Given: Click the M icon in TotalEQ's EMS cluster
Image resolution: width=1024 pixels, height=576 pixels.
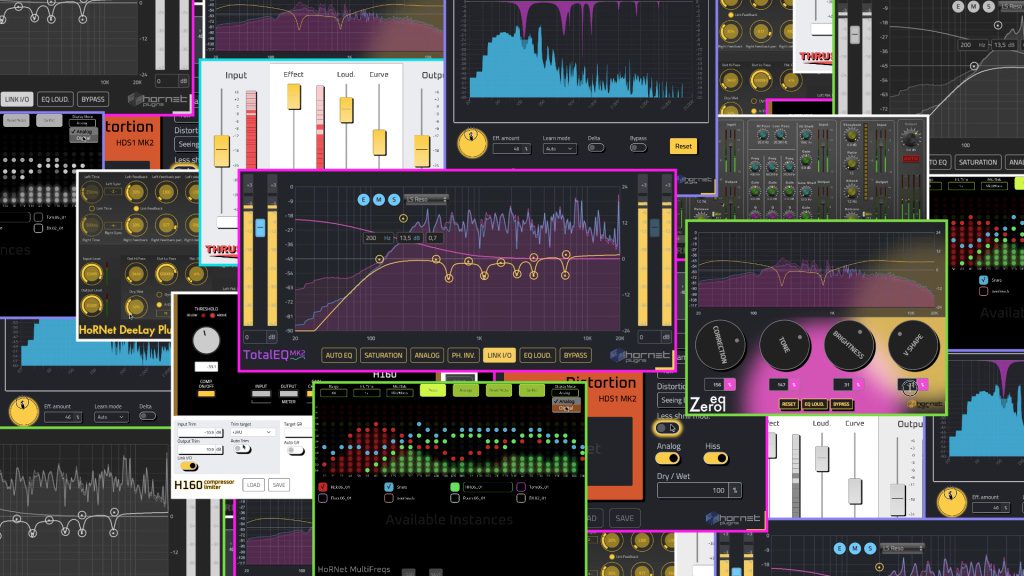Looking at the screenshot, I should pyautogui.click(x=377, y=200).
